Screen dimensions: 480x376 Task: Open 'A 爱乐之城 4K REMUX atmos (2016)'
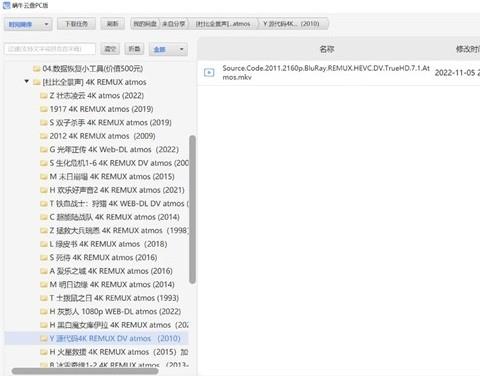click(111, 271)
